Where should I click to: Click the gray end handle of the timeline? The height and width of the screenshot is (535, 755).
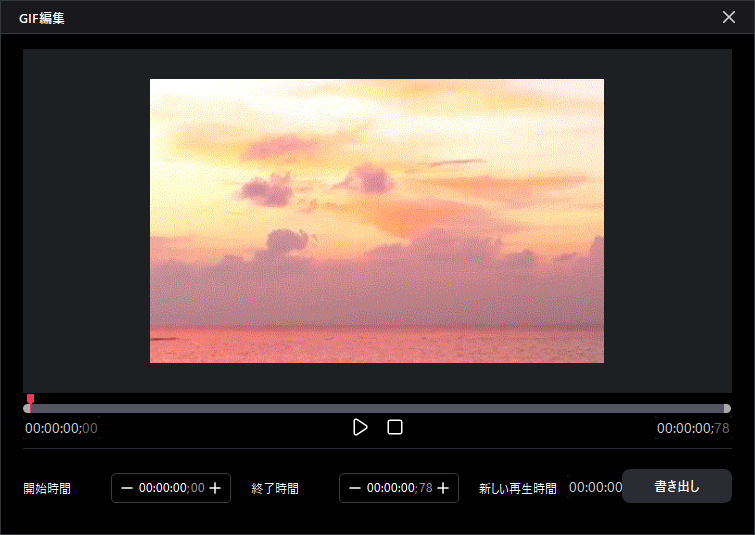pyautogui.click(x=726, y=408)
